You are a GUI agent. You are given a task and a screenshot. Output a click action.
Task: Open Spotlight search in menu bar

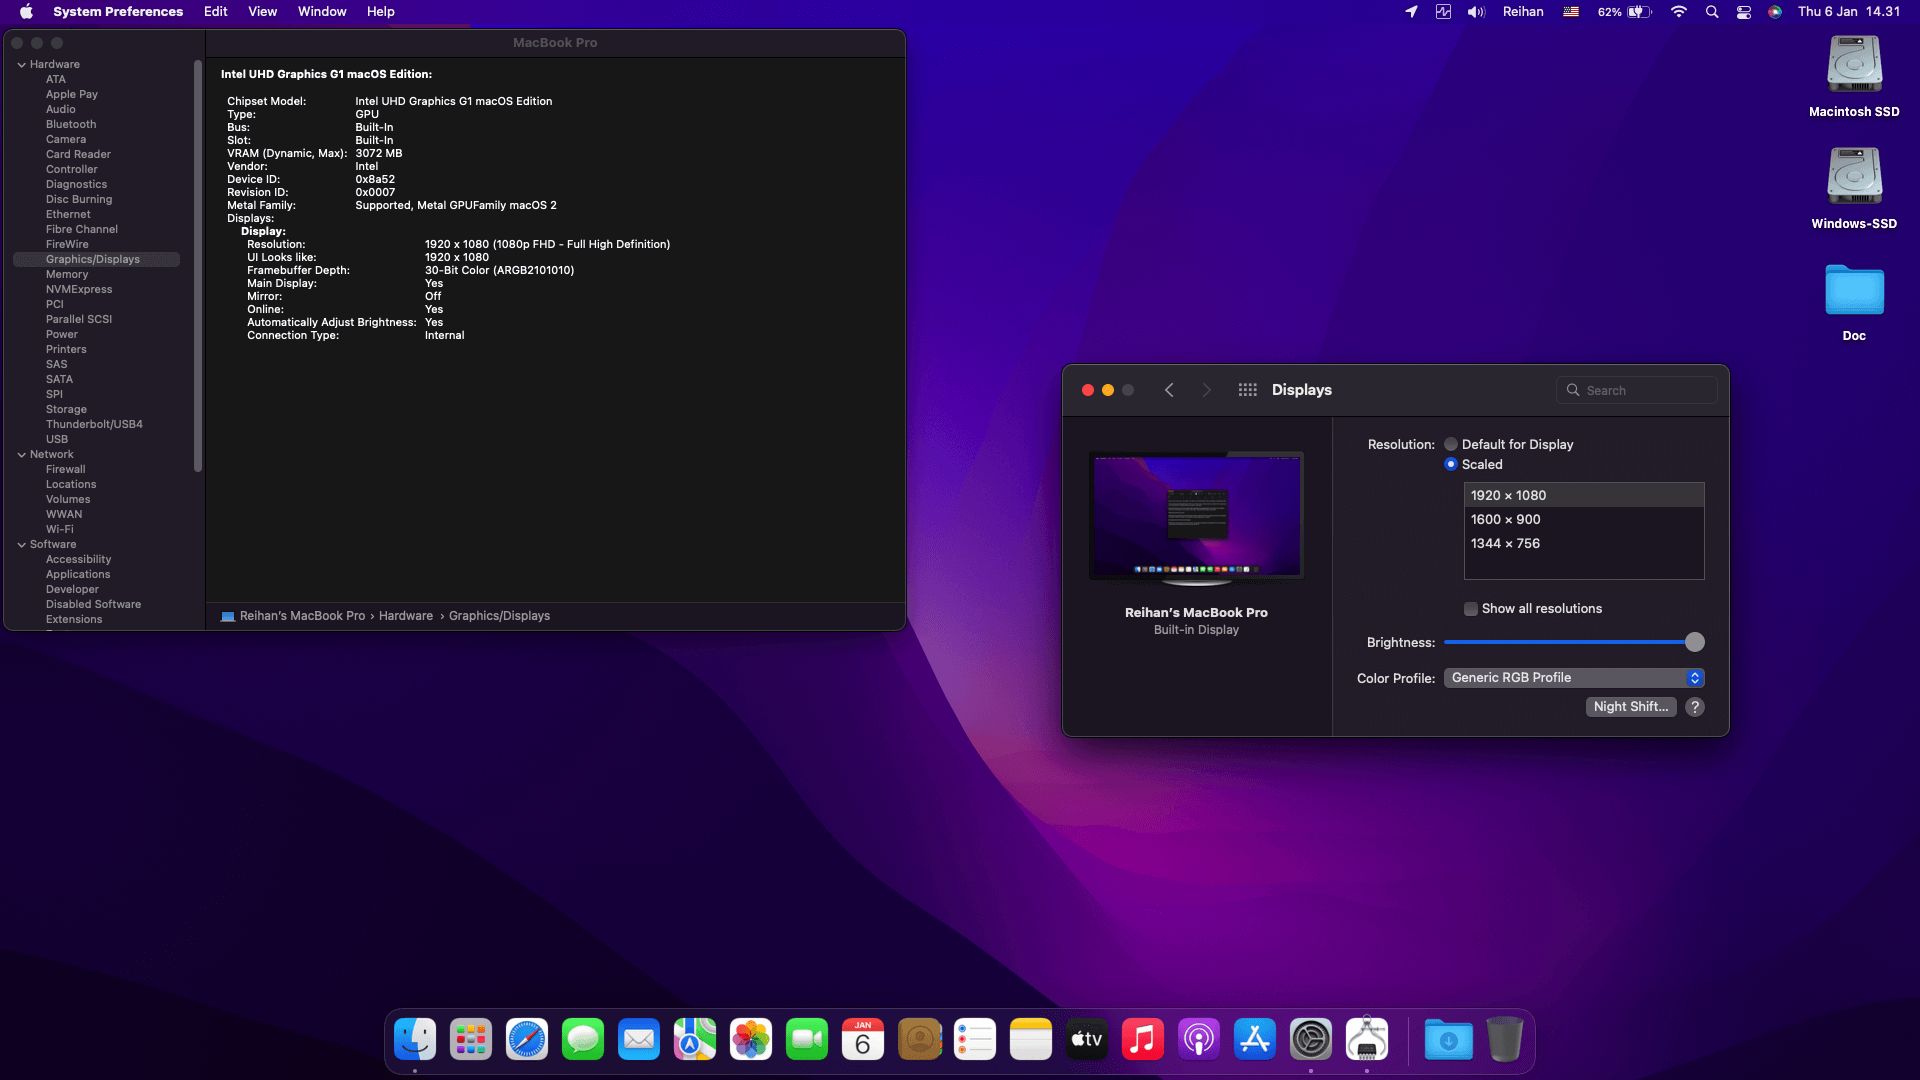point(1712,12)
